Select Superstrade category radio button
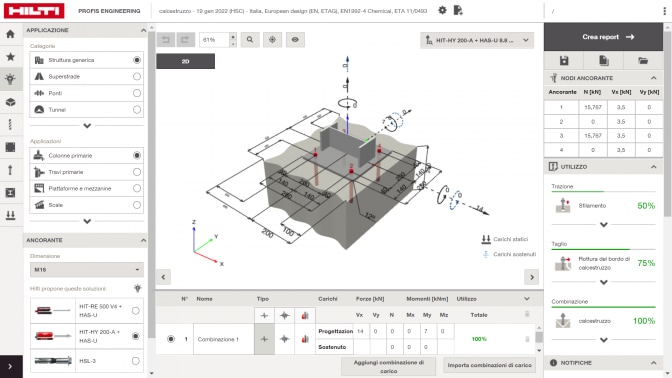Image resolution: width=672 pixels, height=378 pixels. [137, 76]
